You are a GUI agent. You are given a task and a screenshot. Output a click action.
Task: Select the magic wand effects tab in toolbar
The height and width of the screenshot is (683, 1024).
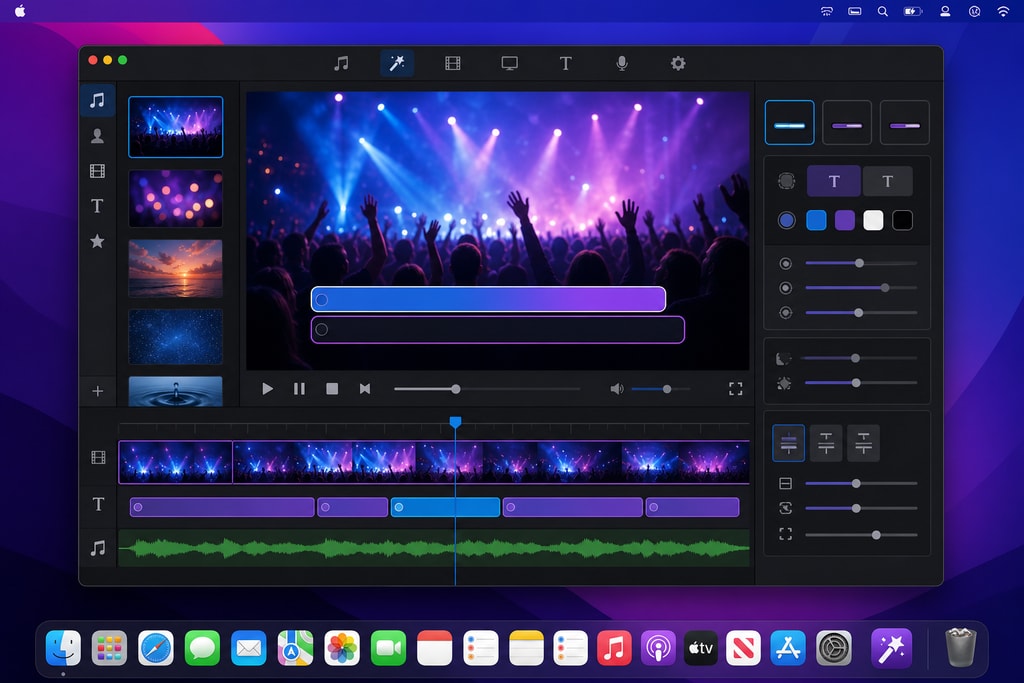tap(397, 63)
